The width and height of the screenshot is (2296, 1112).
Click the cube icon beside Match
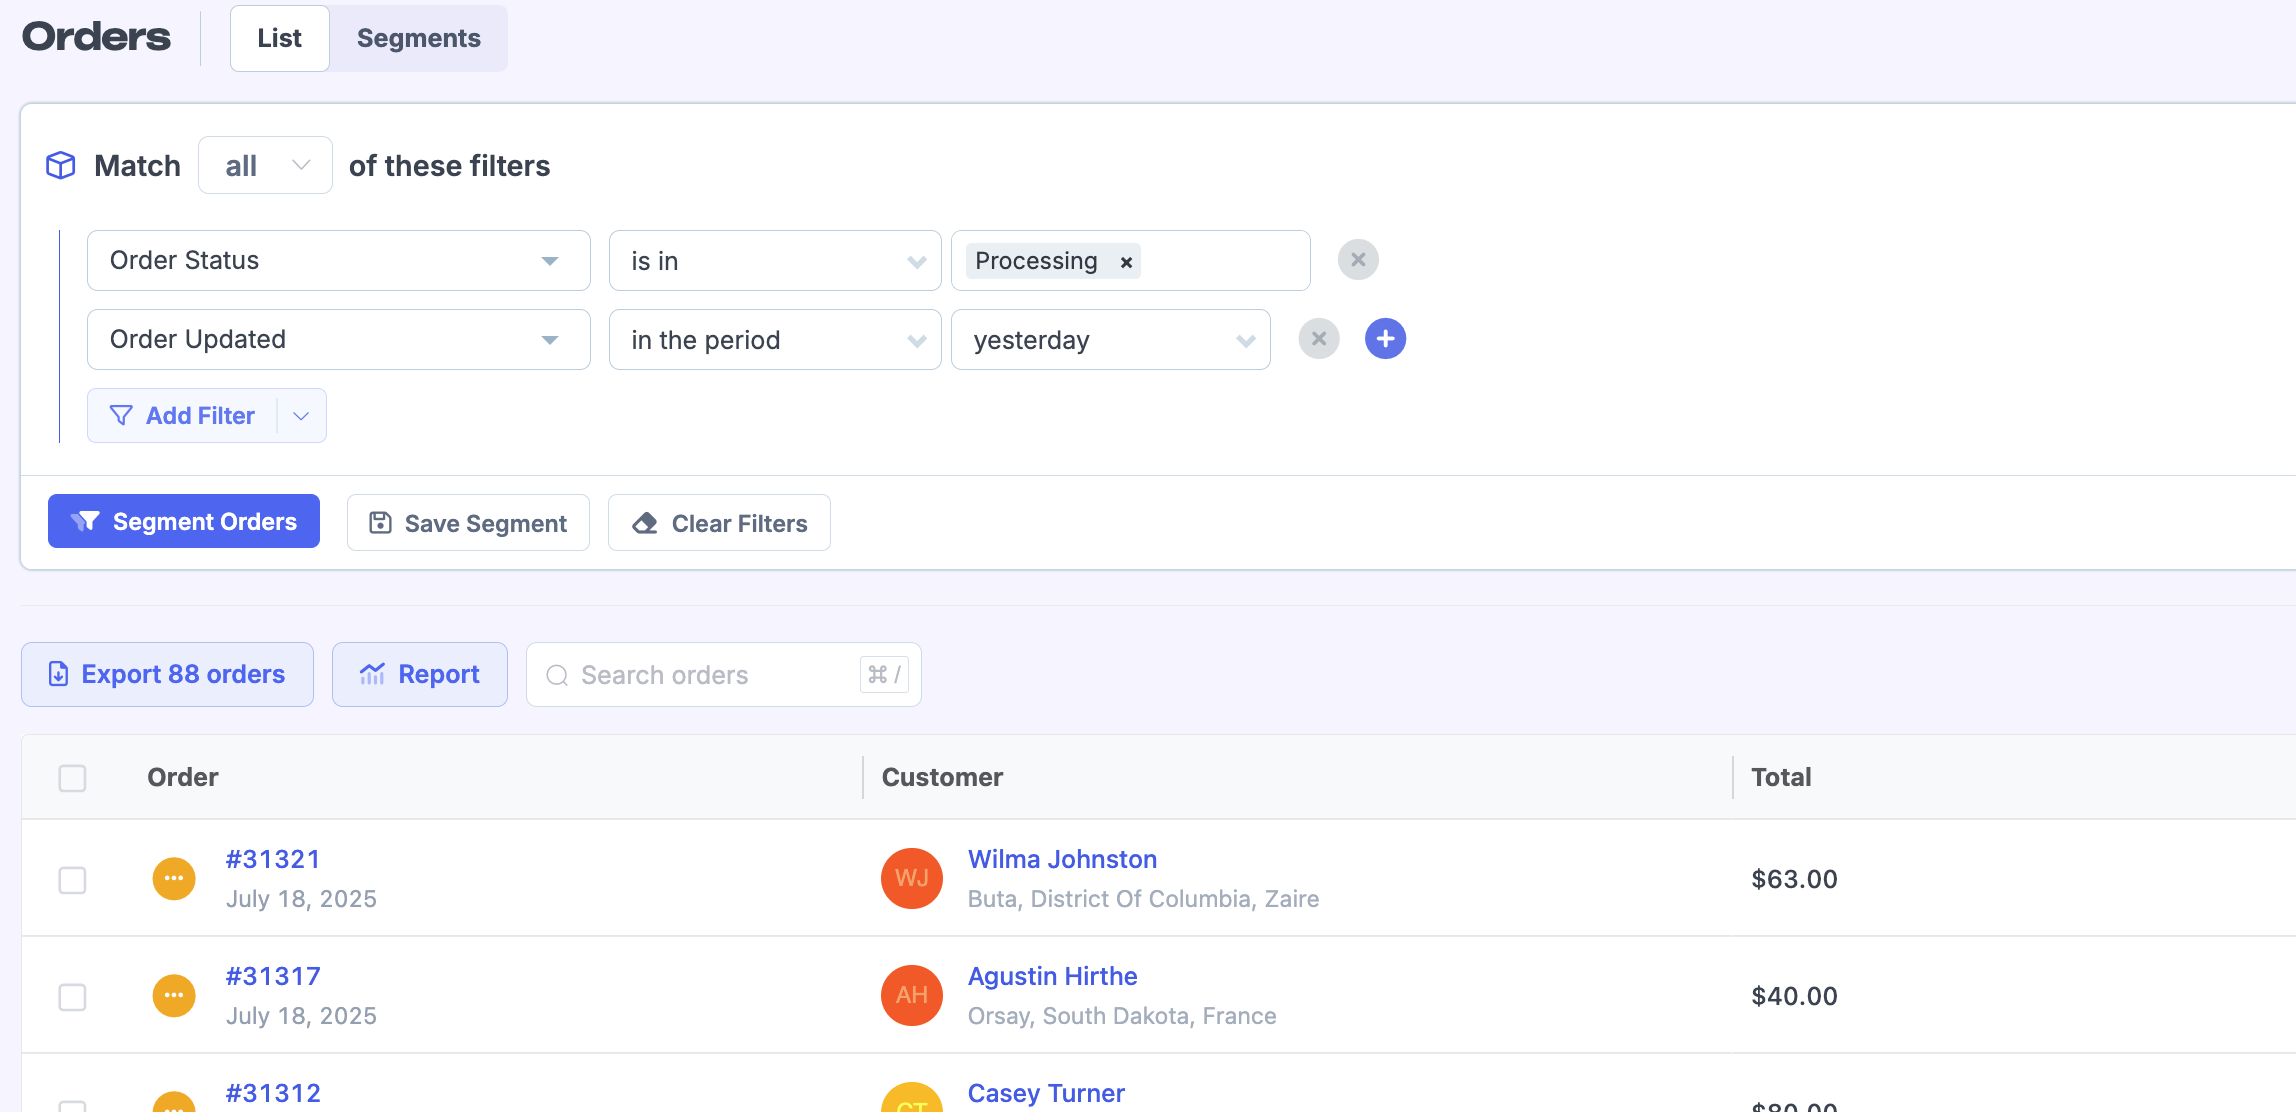pos(61,165)
